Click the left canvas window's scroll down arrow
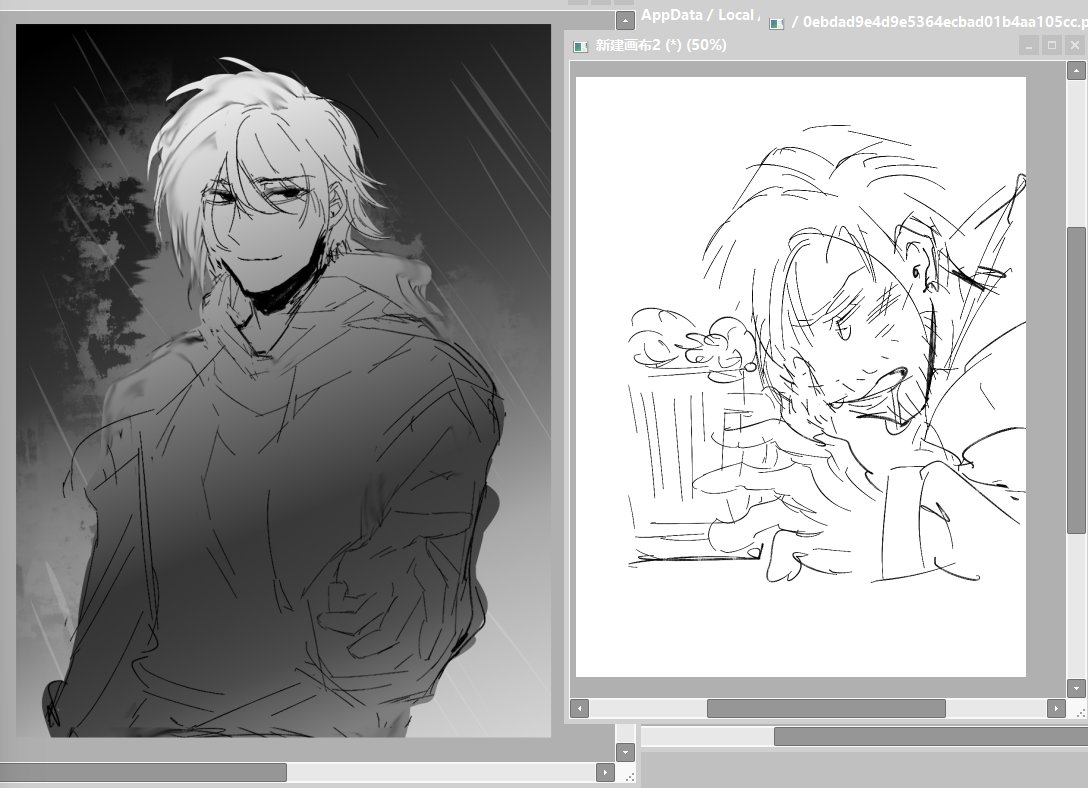 [625, 752]
